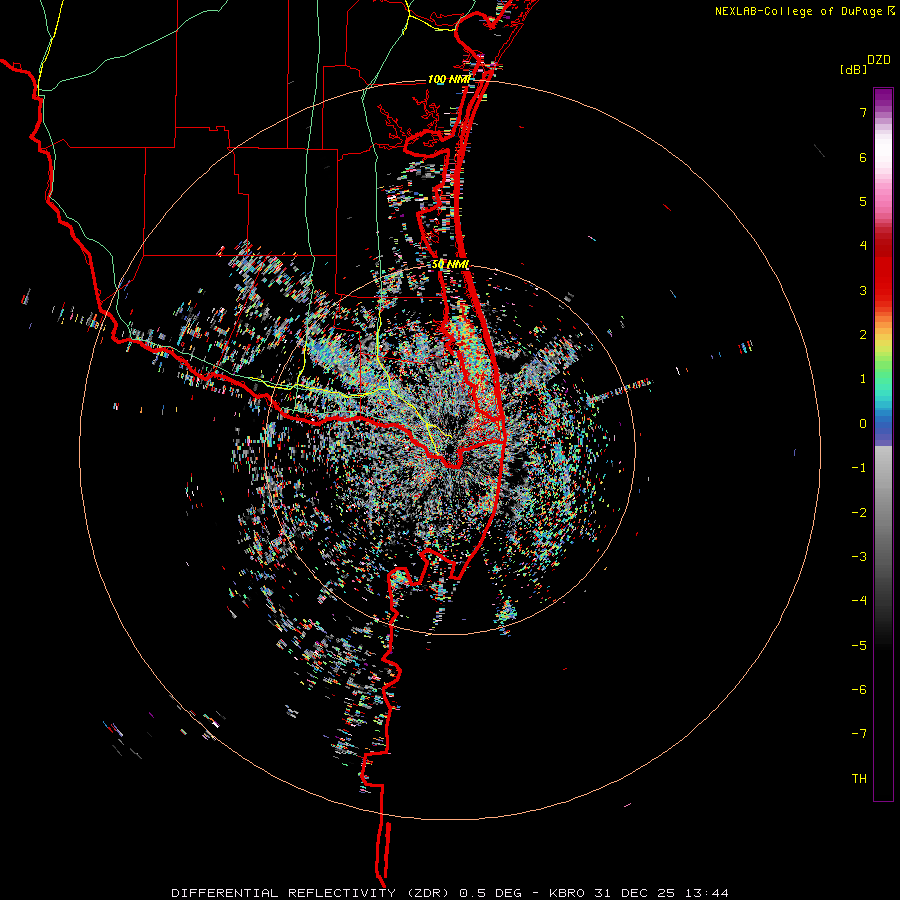The width and height of the screenshot is (900, 900).
Task: Click the 50 NMI range ring label
Action: tap(450, 265)
